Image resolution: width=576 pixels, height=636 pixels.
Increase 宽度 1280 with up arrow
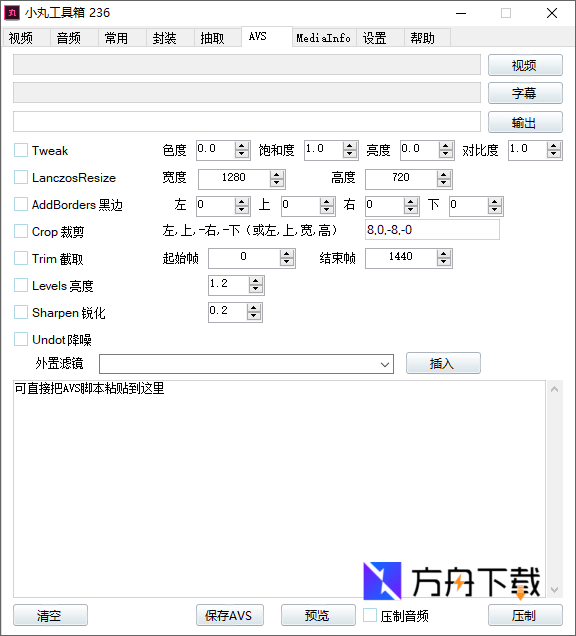coord(277,174)
